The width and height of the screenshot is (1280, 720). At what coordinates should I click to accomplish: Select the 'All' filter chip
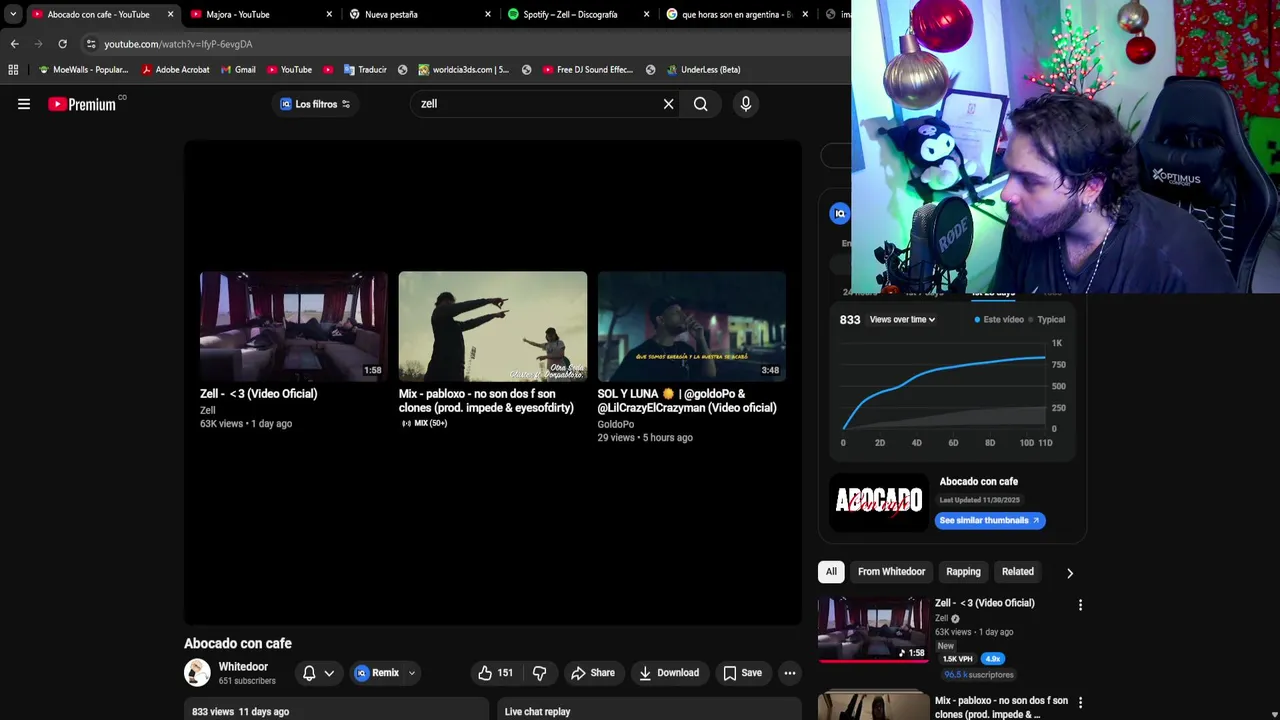click(x=831, y=572)
